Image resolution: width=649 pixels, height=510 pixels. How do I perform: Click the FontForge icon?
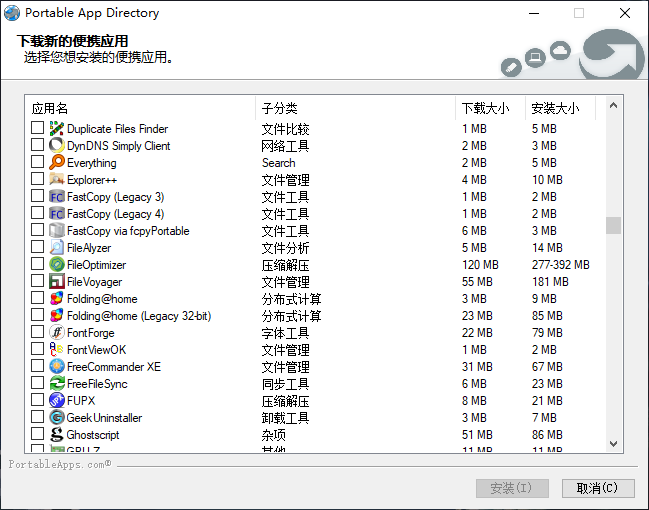tap(57, 332)
